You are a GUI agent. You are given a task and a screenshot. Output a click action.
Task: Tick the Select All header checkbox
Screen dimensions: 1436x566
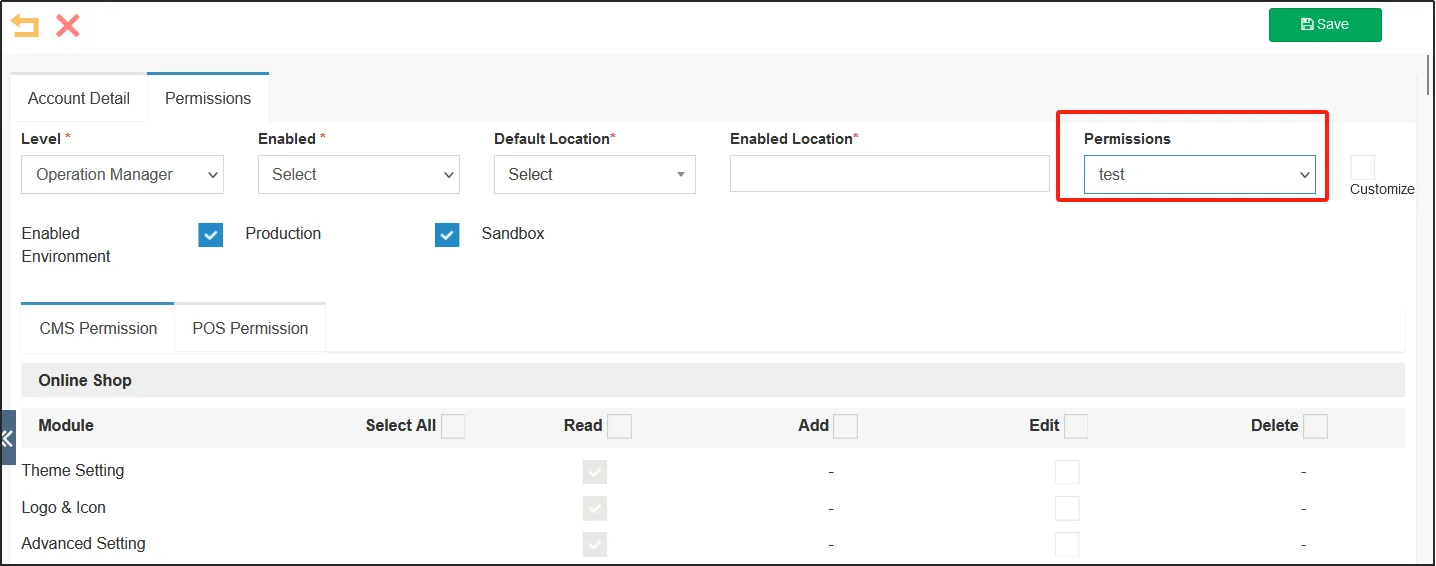[x=453, y=426]
